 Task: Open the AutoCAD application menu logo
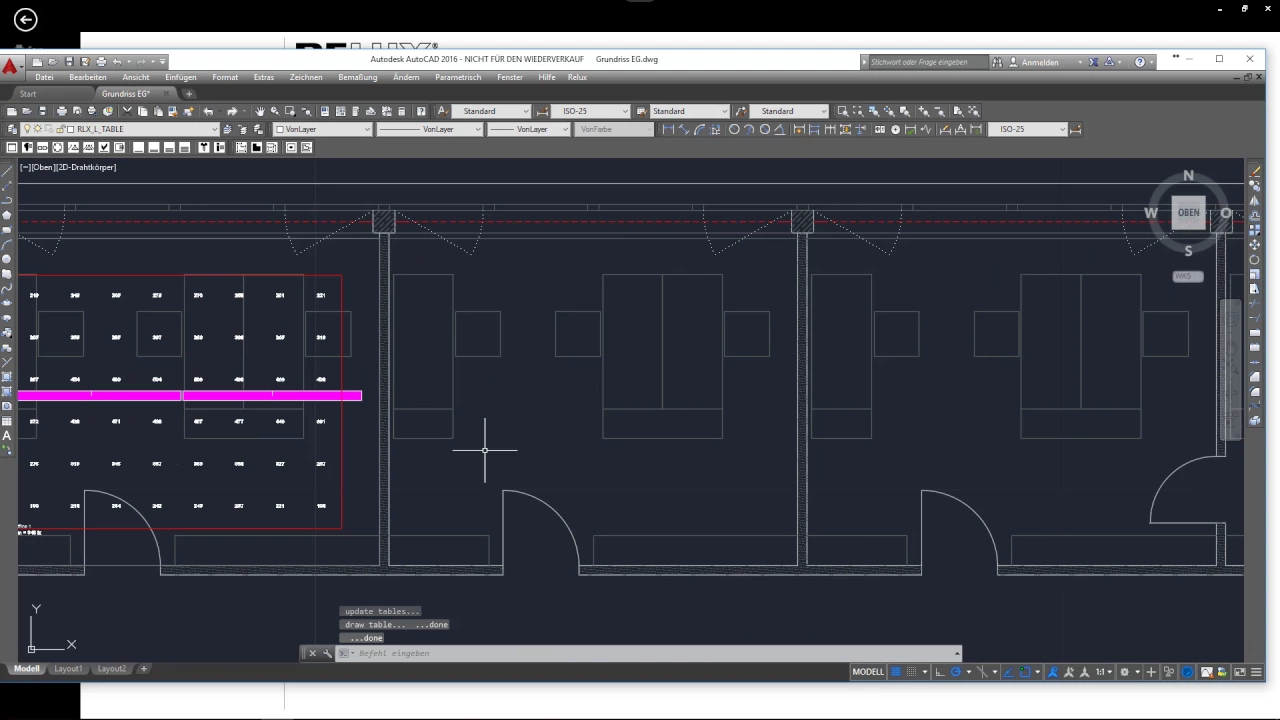tap(10, 67)
